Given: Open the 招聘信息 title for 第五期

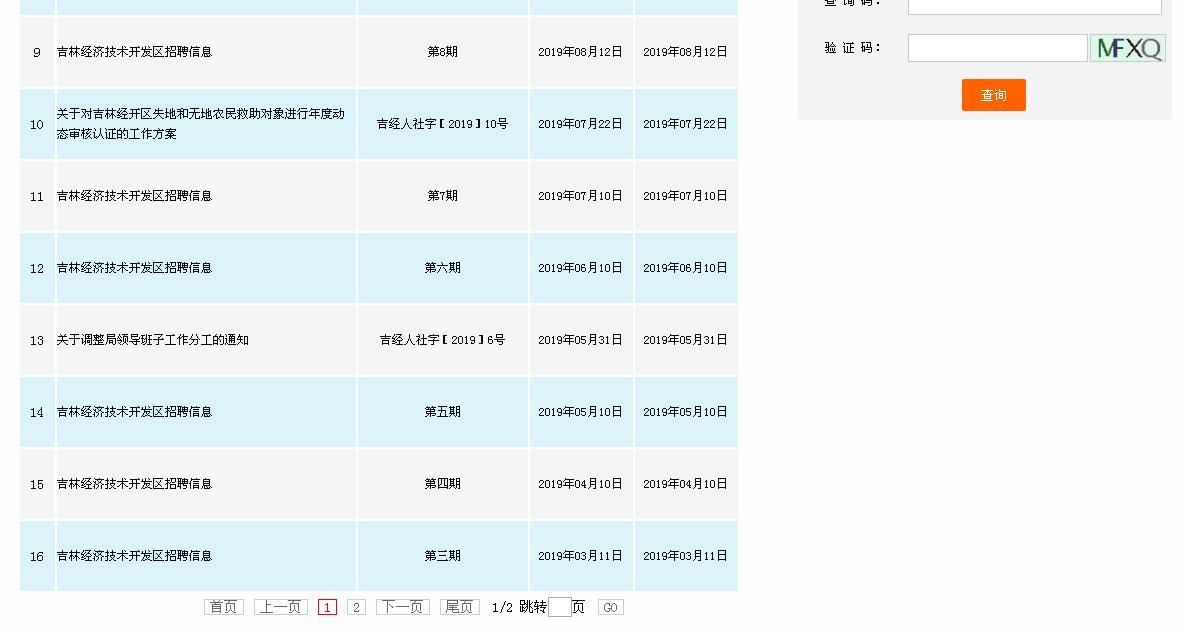Looking at the screenshot, I should coord(134,412).
